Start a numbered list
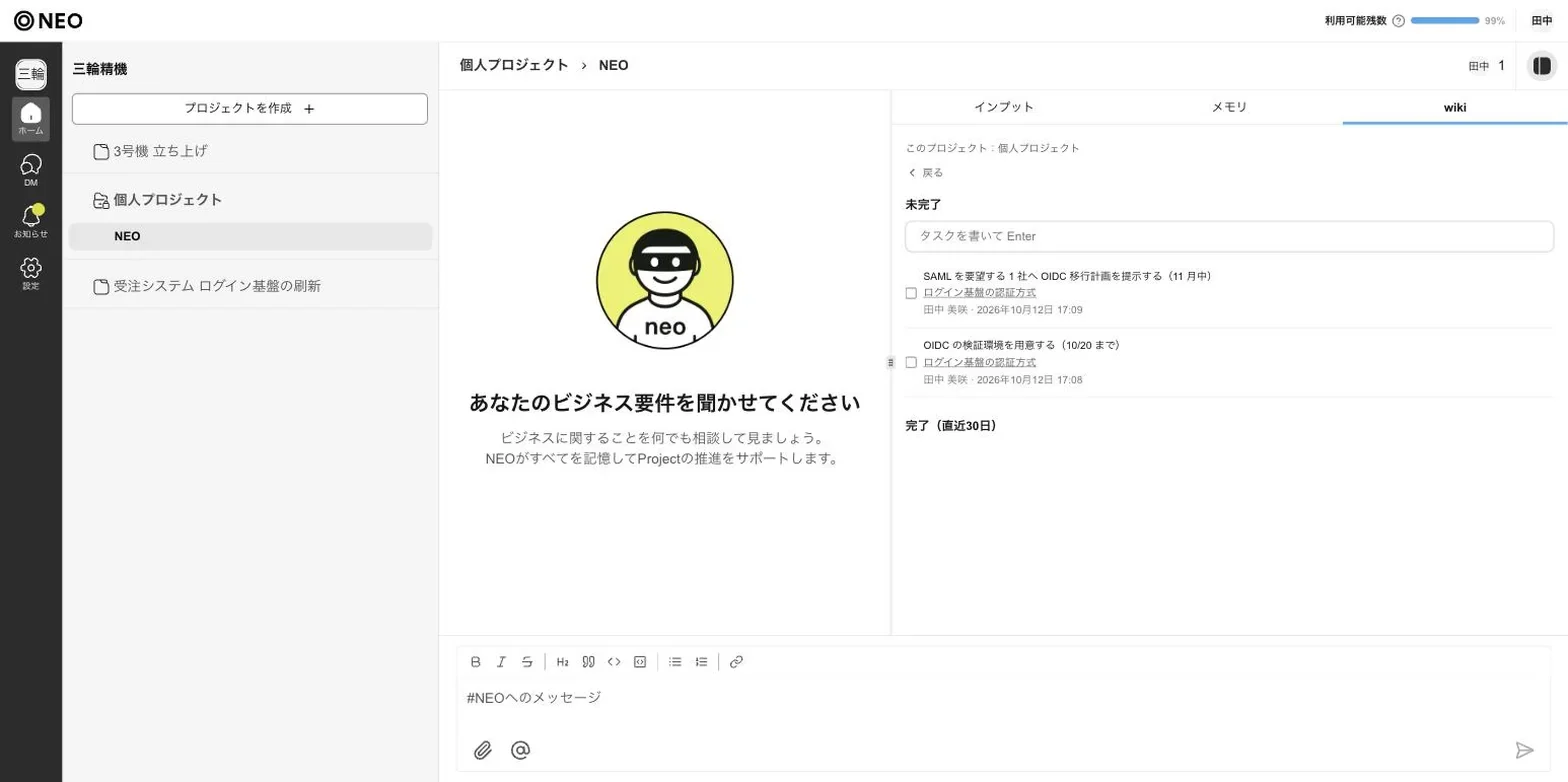The height and width of the screenshot is (782, 1568). [701, 662]
